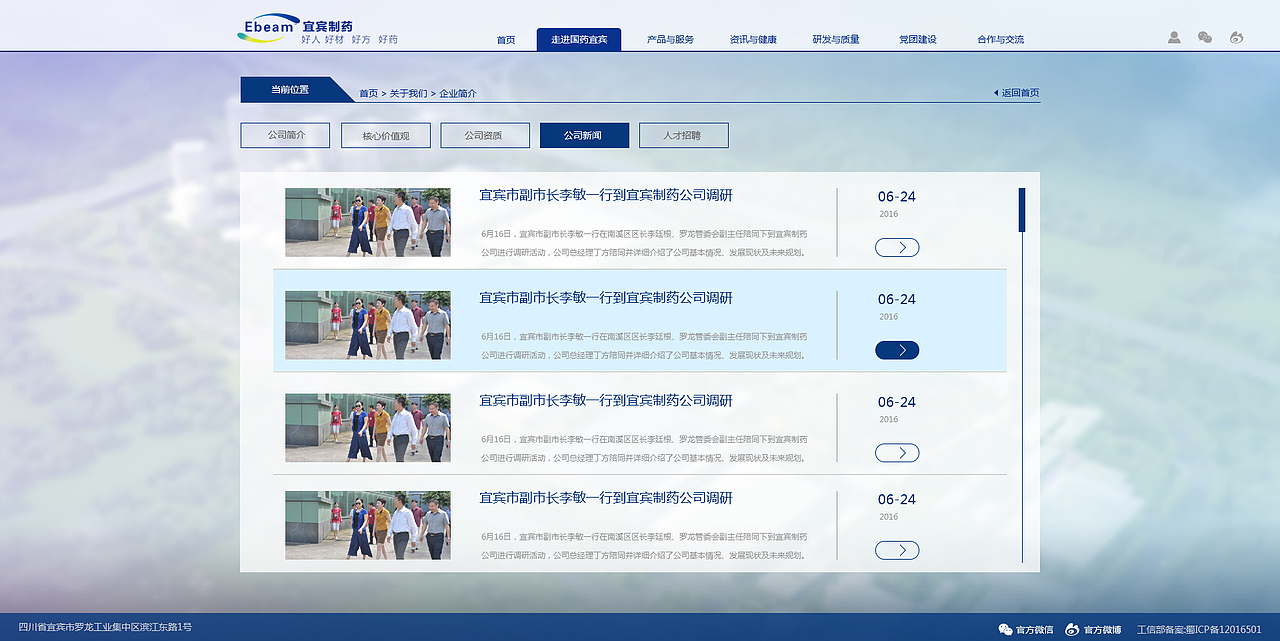Switch to 公司简介 tab
Image resolution: width=1280 pixels, height=641 pixels.
coord(285,135)
